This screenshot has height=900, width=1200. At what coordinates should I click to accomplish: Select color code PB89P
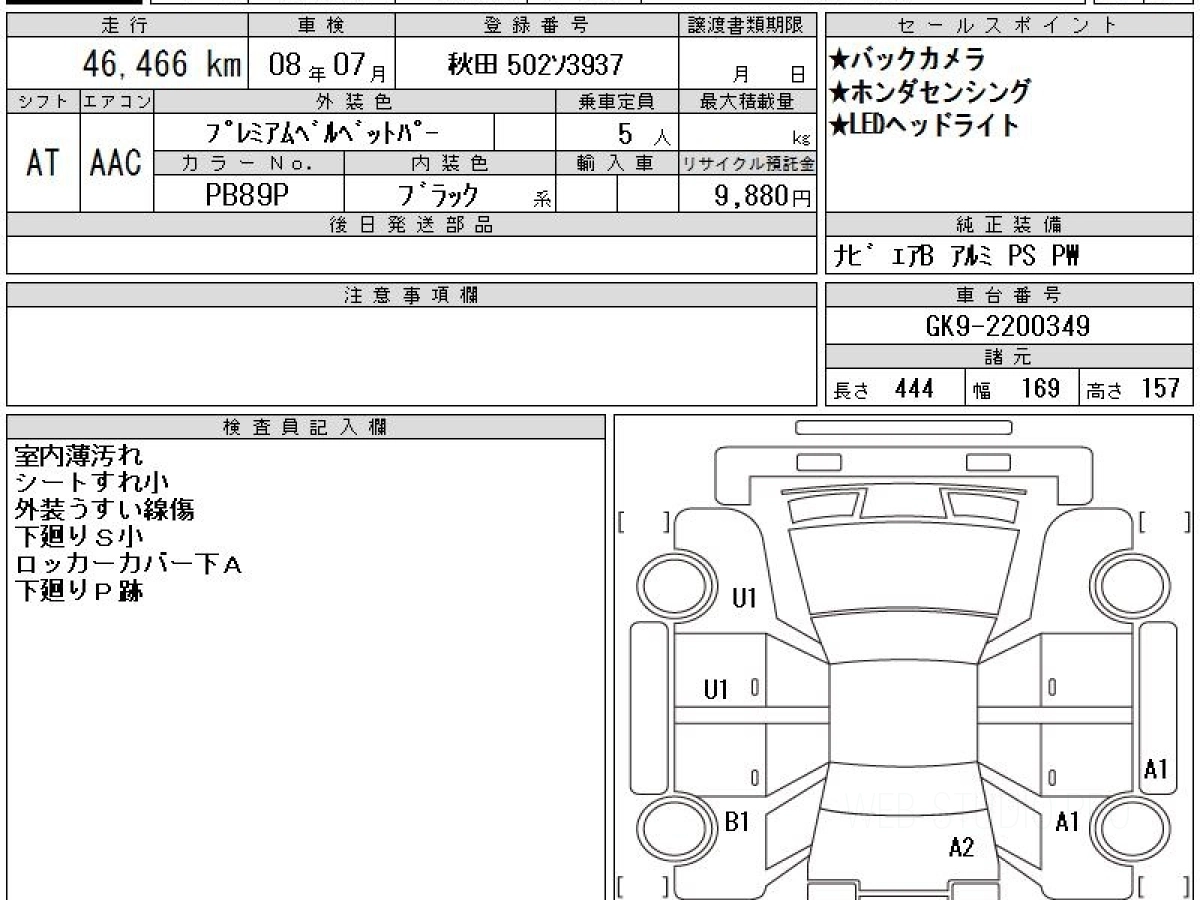coord(247,194)
